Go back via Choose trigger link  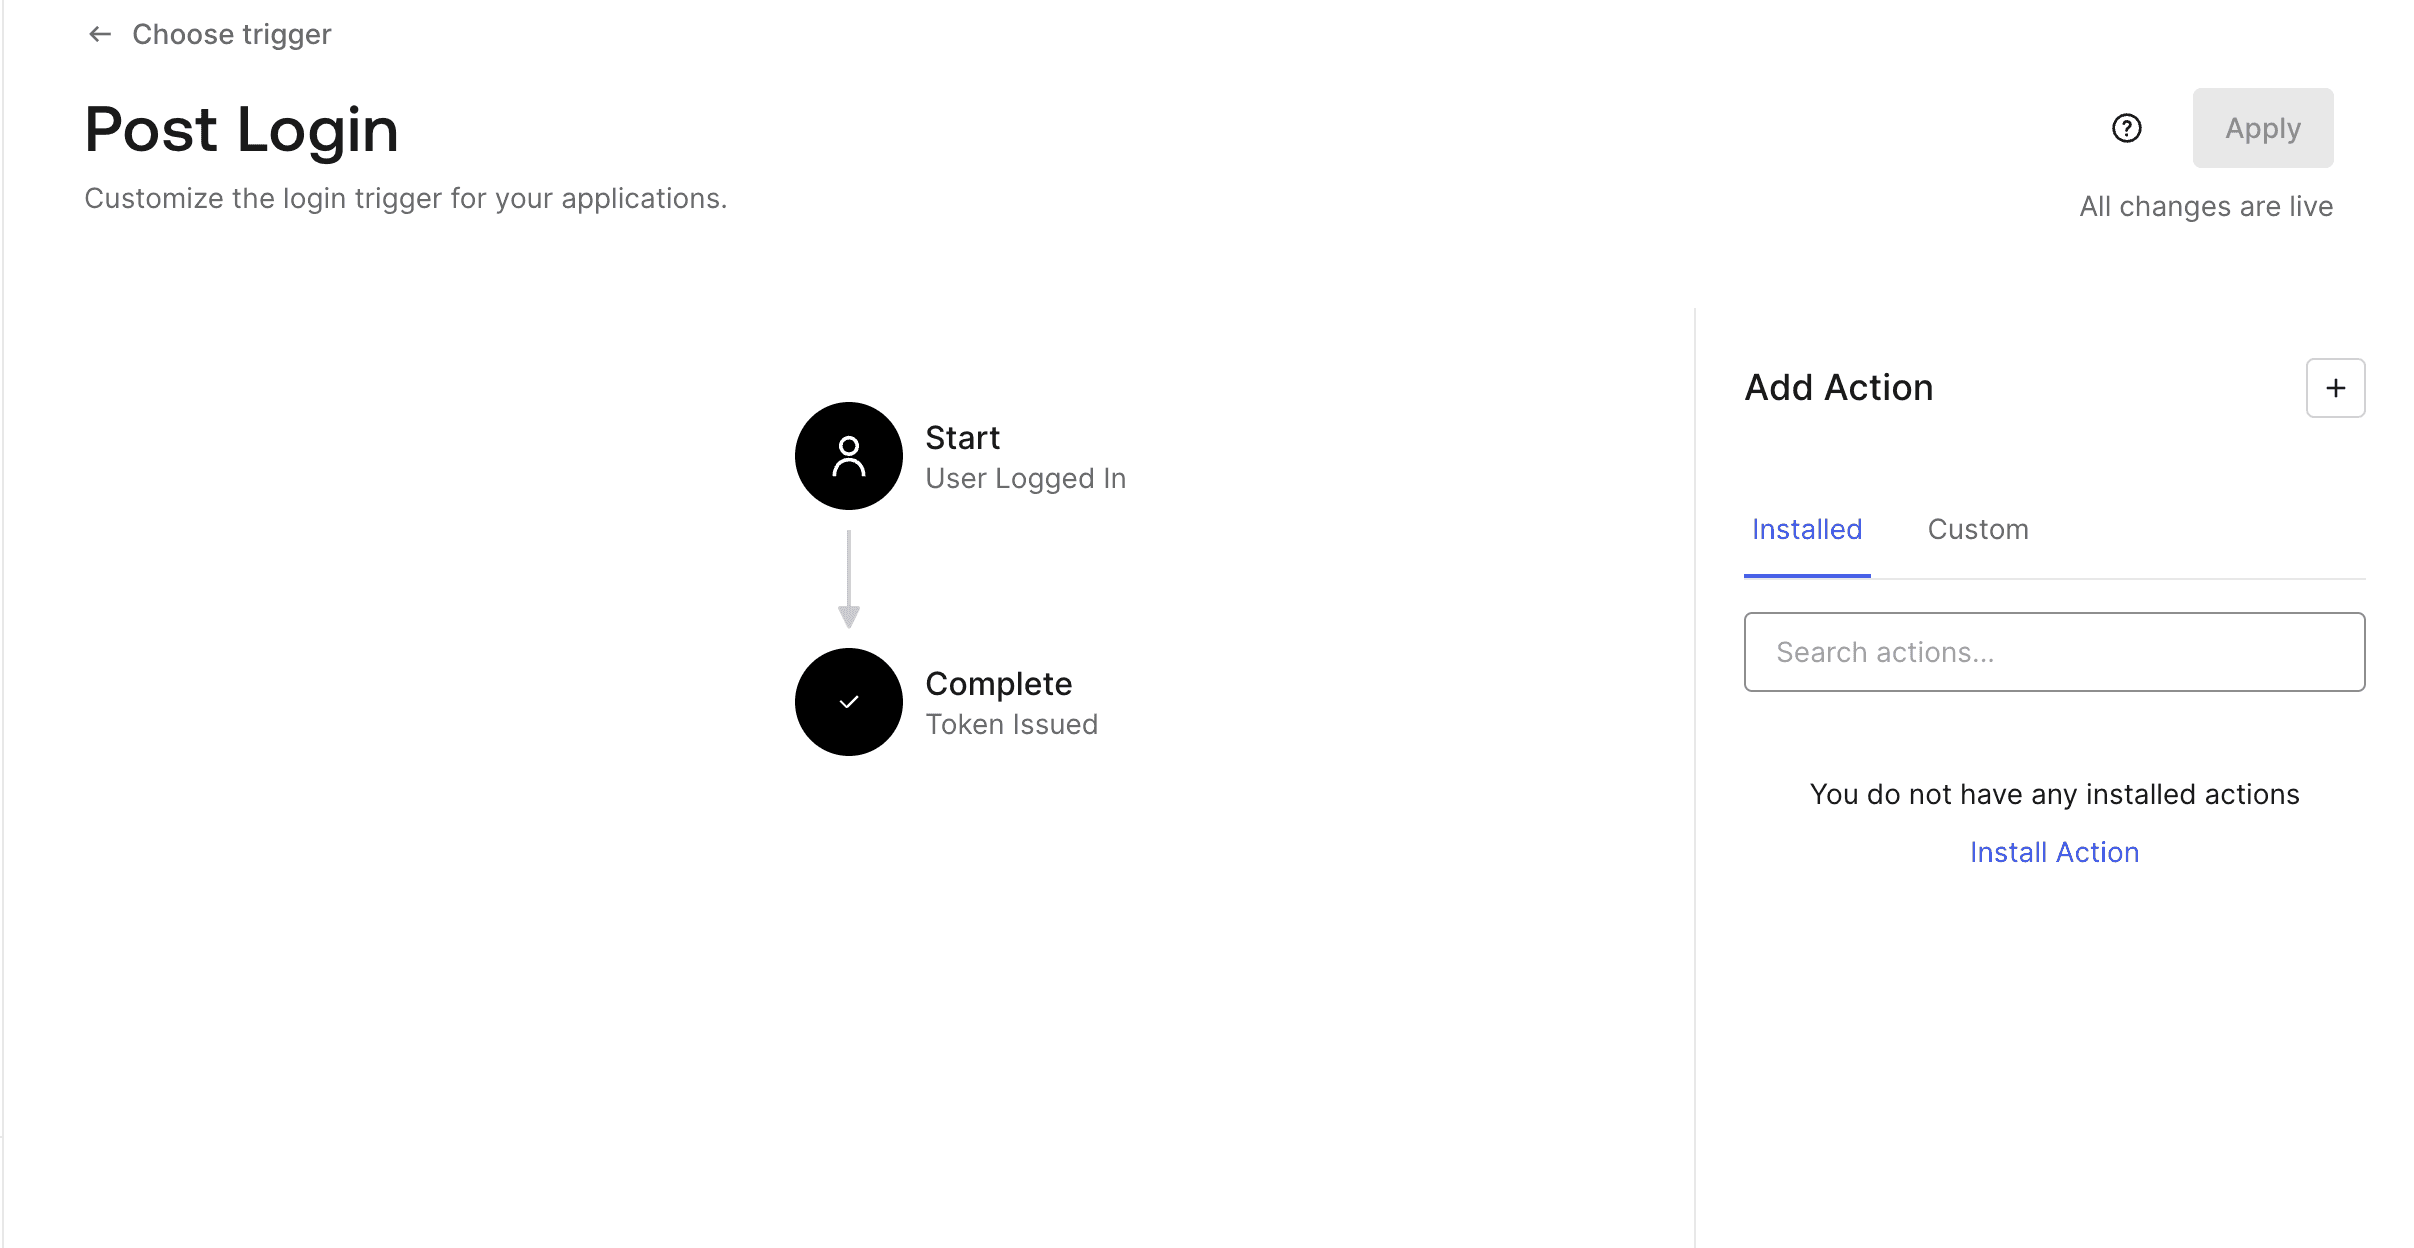pyautogui.click(x=231, y=34)
